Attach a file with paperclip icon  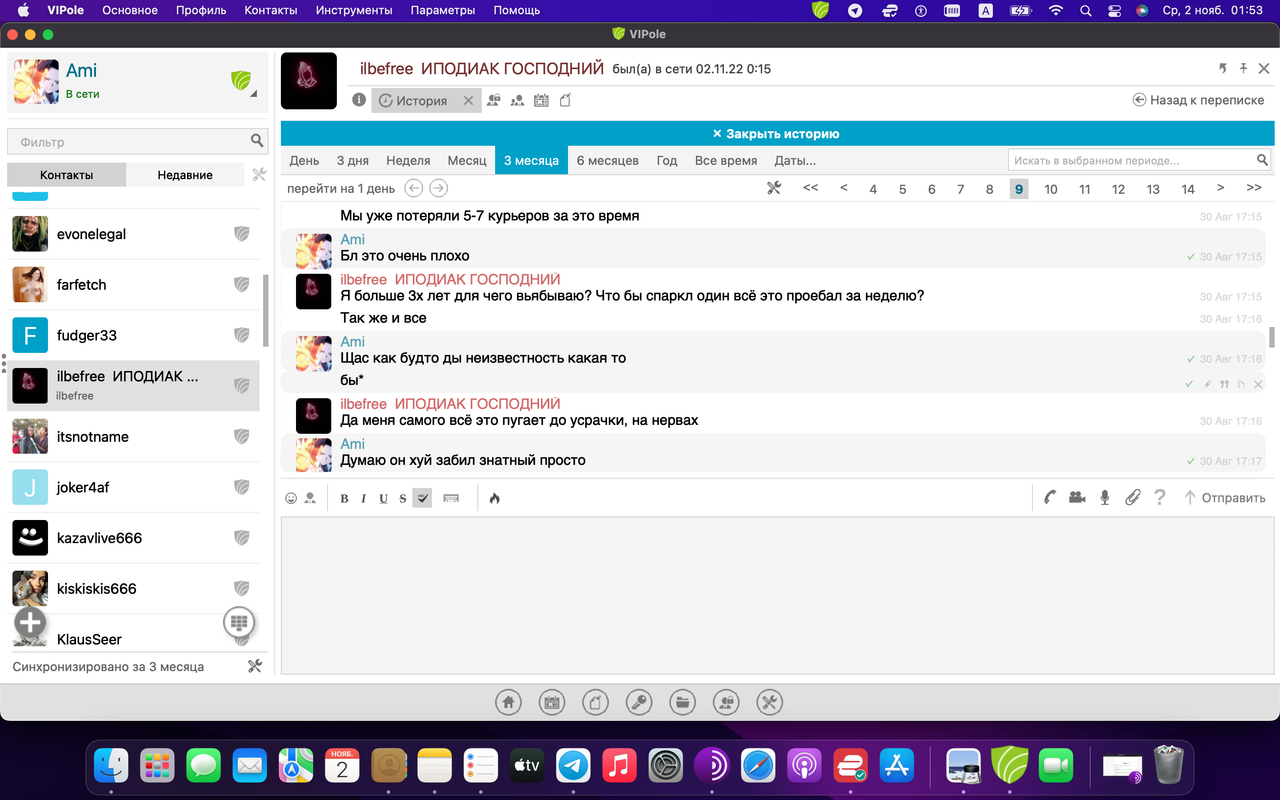coord(1132,497)
